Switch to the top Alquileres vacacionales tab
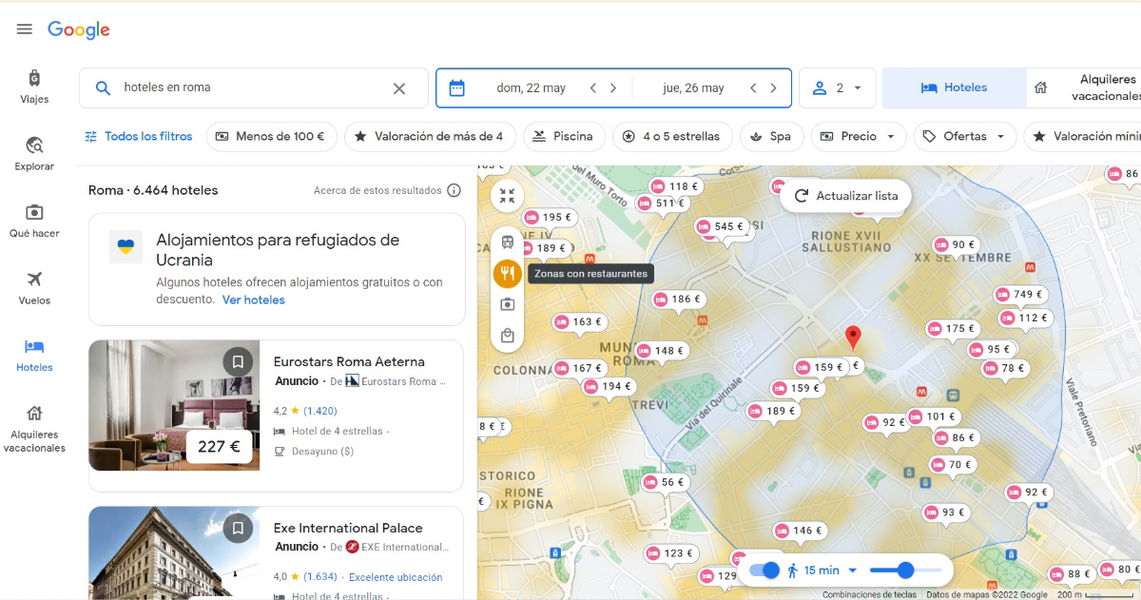1141x600 pixels. coord(1086,88)
